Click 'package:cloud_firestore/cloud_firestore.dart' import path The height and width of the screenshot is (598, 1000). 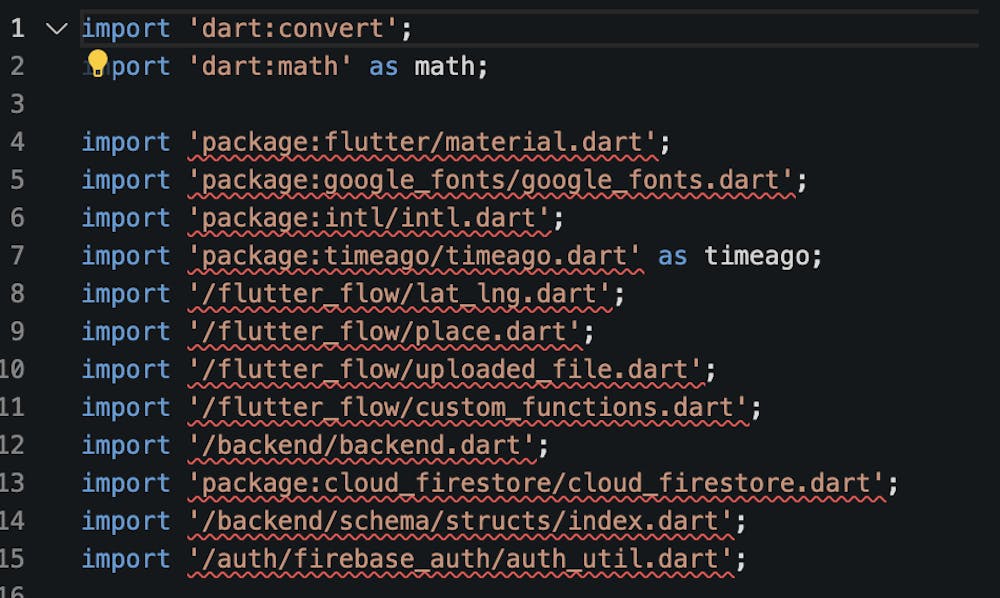coord(536,483)
